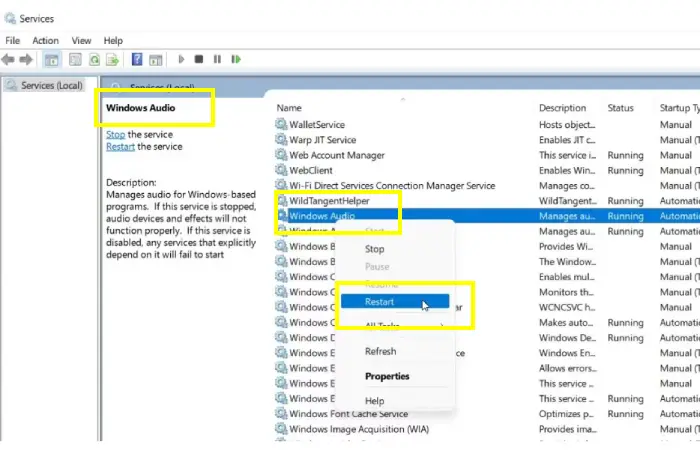Click the Wi-Fi Direct Services gear icon

click(281, 185)
